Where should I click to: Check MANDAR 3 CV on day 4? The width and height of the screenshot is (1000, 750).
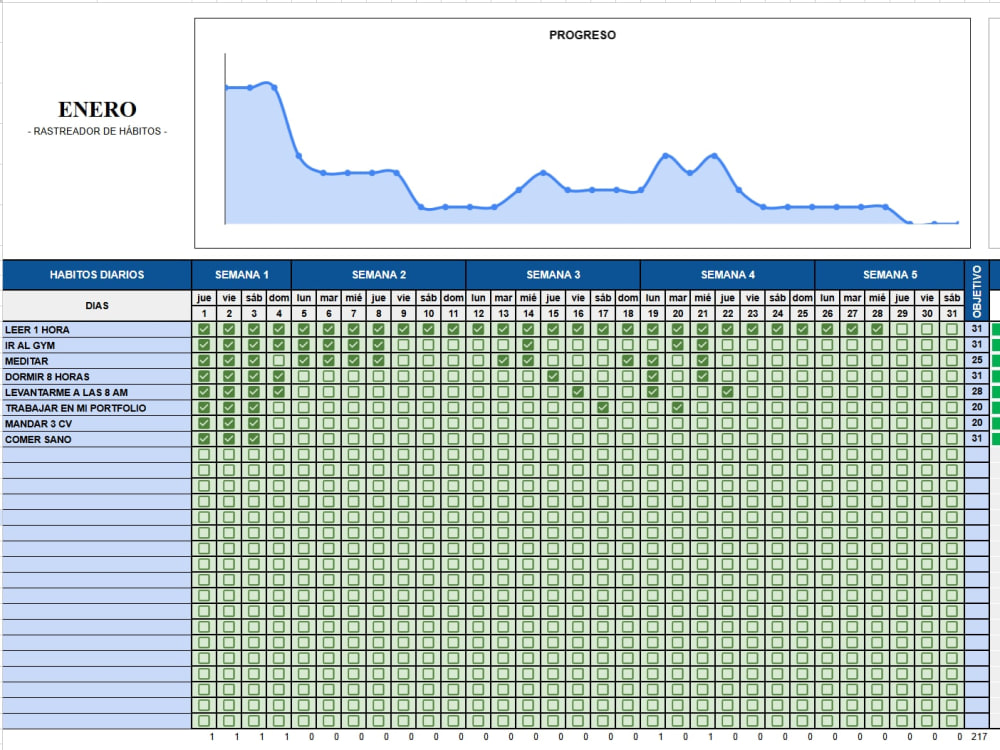coord(279,423)
